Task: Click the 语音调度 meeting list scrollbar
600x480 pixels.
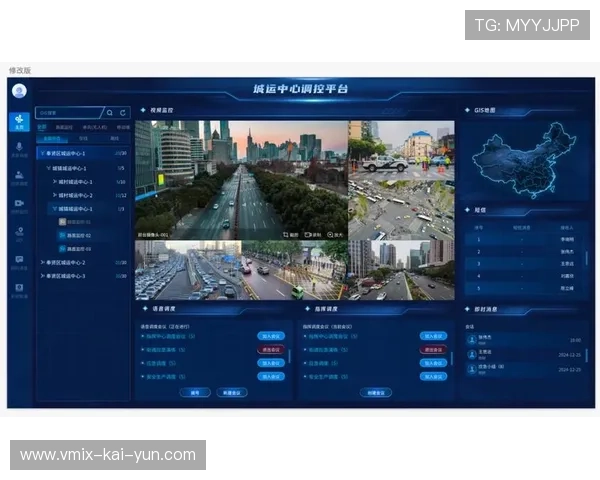Action: pos(290,356)
